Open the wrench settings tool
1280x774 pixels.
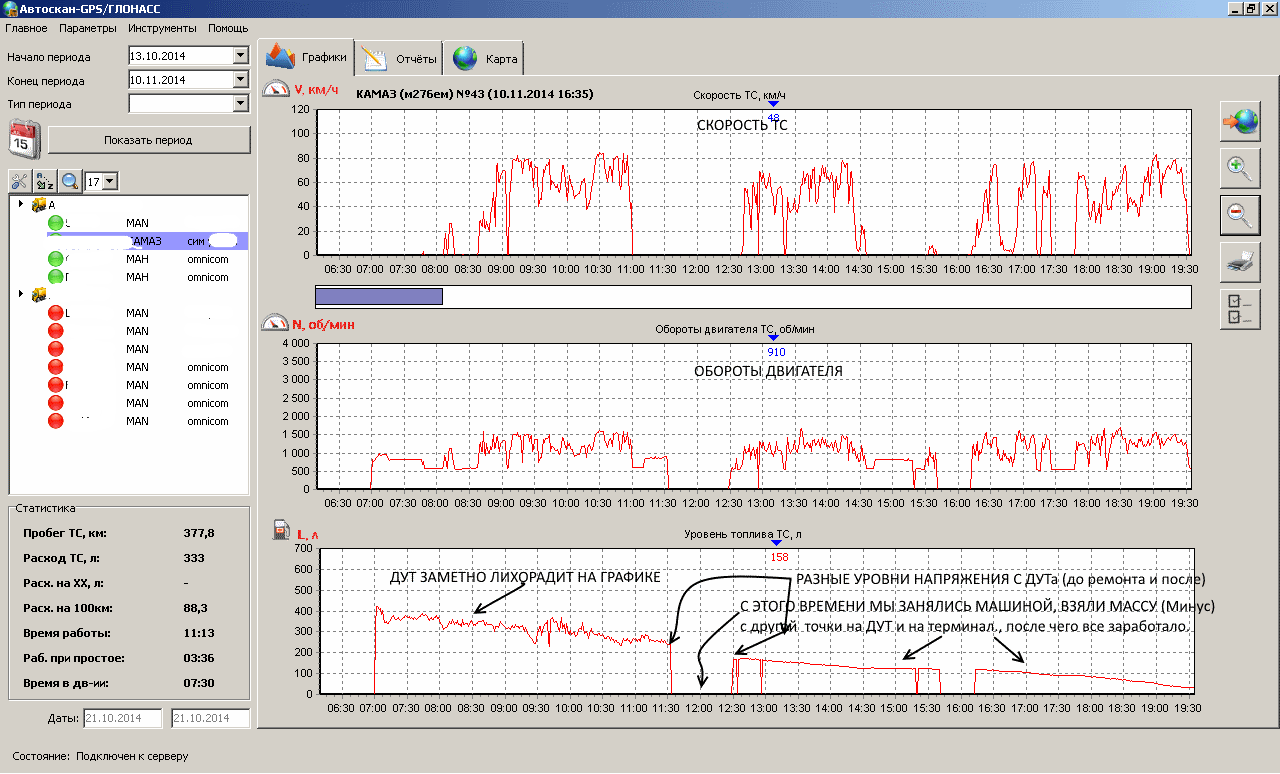pos(20,181)
